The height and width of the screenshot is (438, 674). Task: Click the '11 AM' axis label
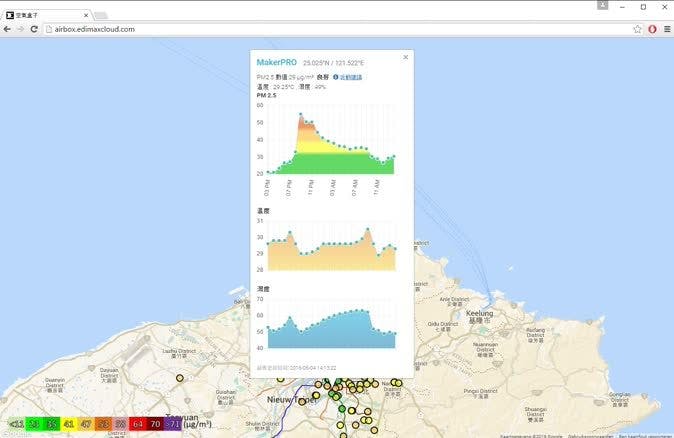376,188
